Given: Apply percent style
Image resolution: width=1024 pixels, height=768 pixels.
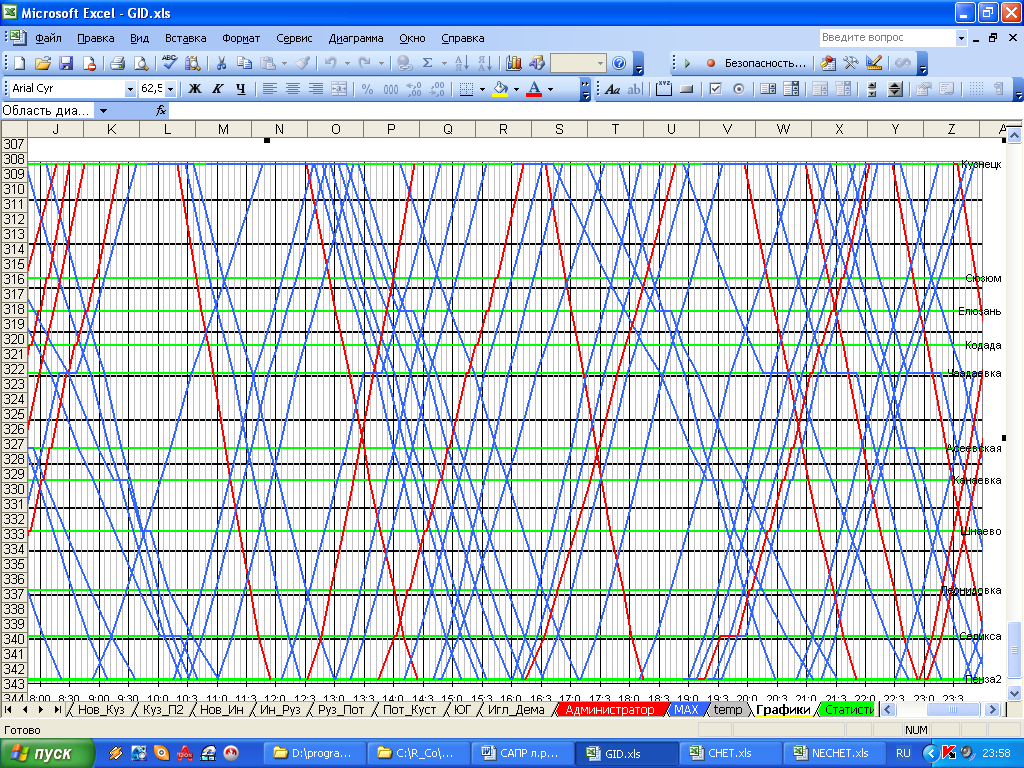Looking at the screenshot, I should click(x=368, y=89).
